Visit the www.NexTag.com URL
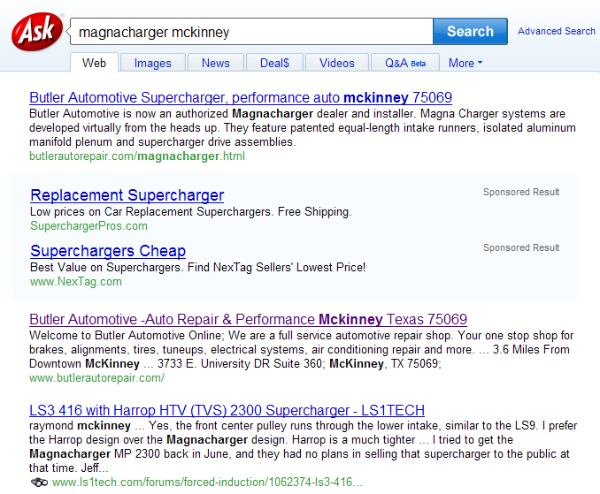Screen dimensions: 600x494 tap(76, 282)
